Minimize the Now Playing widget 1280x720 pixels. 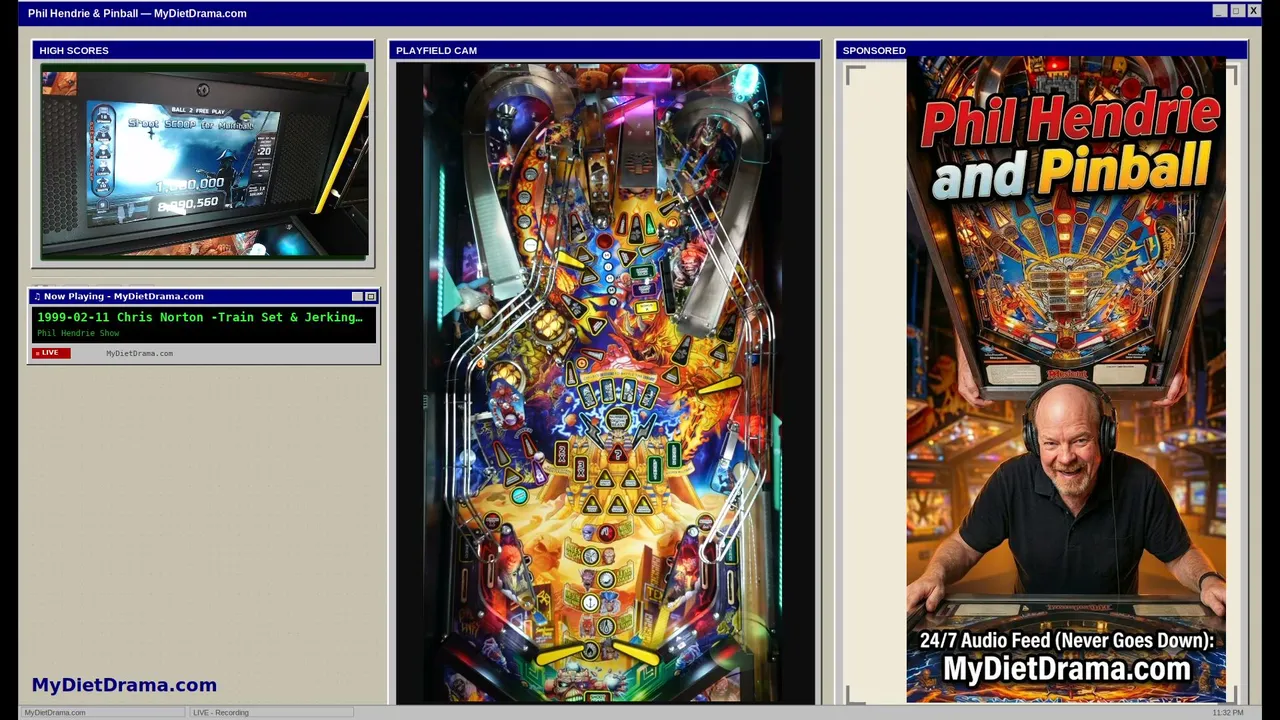[x=357, y=296]
